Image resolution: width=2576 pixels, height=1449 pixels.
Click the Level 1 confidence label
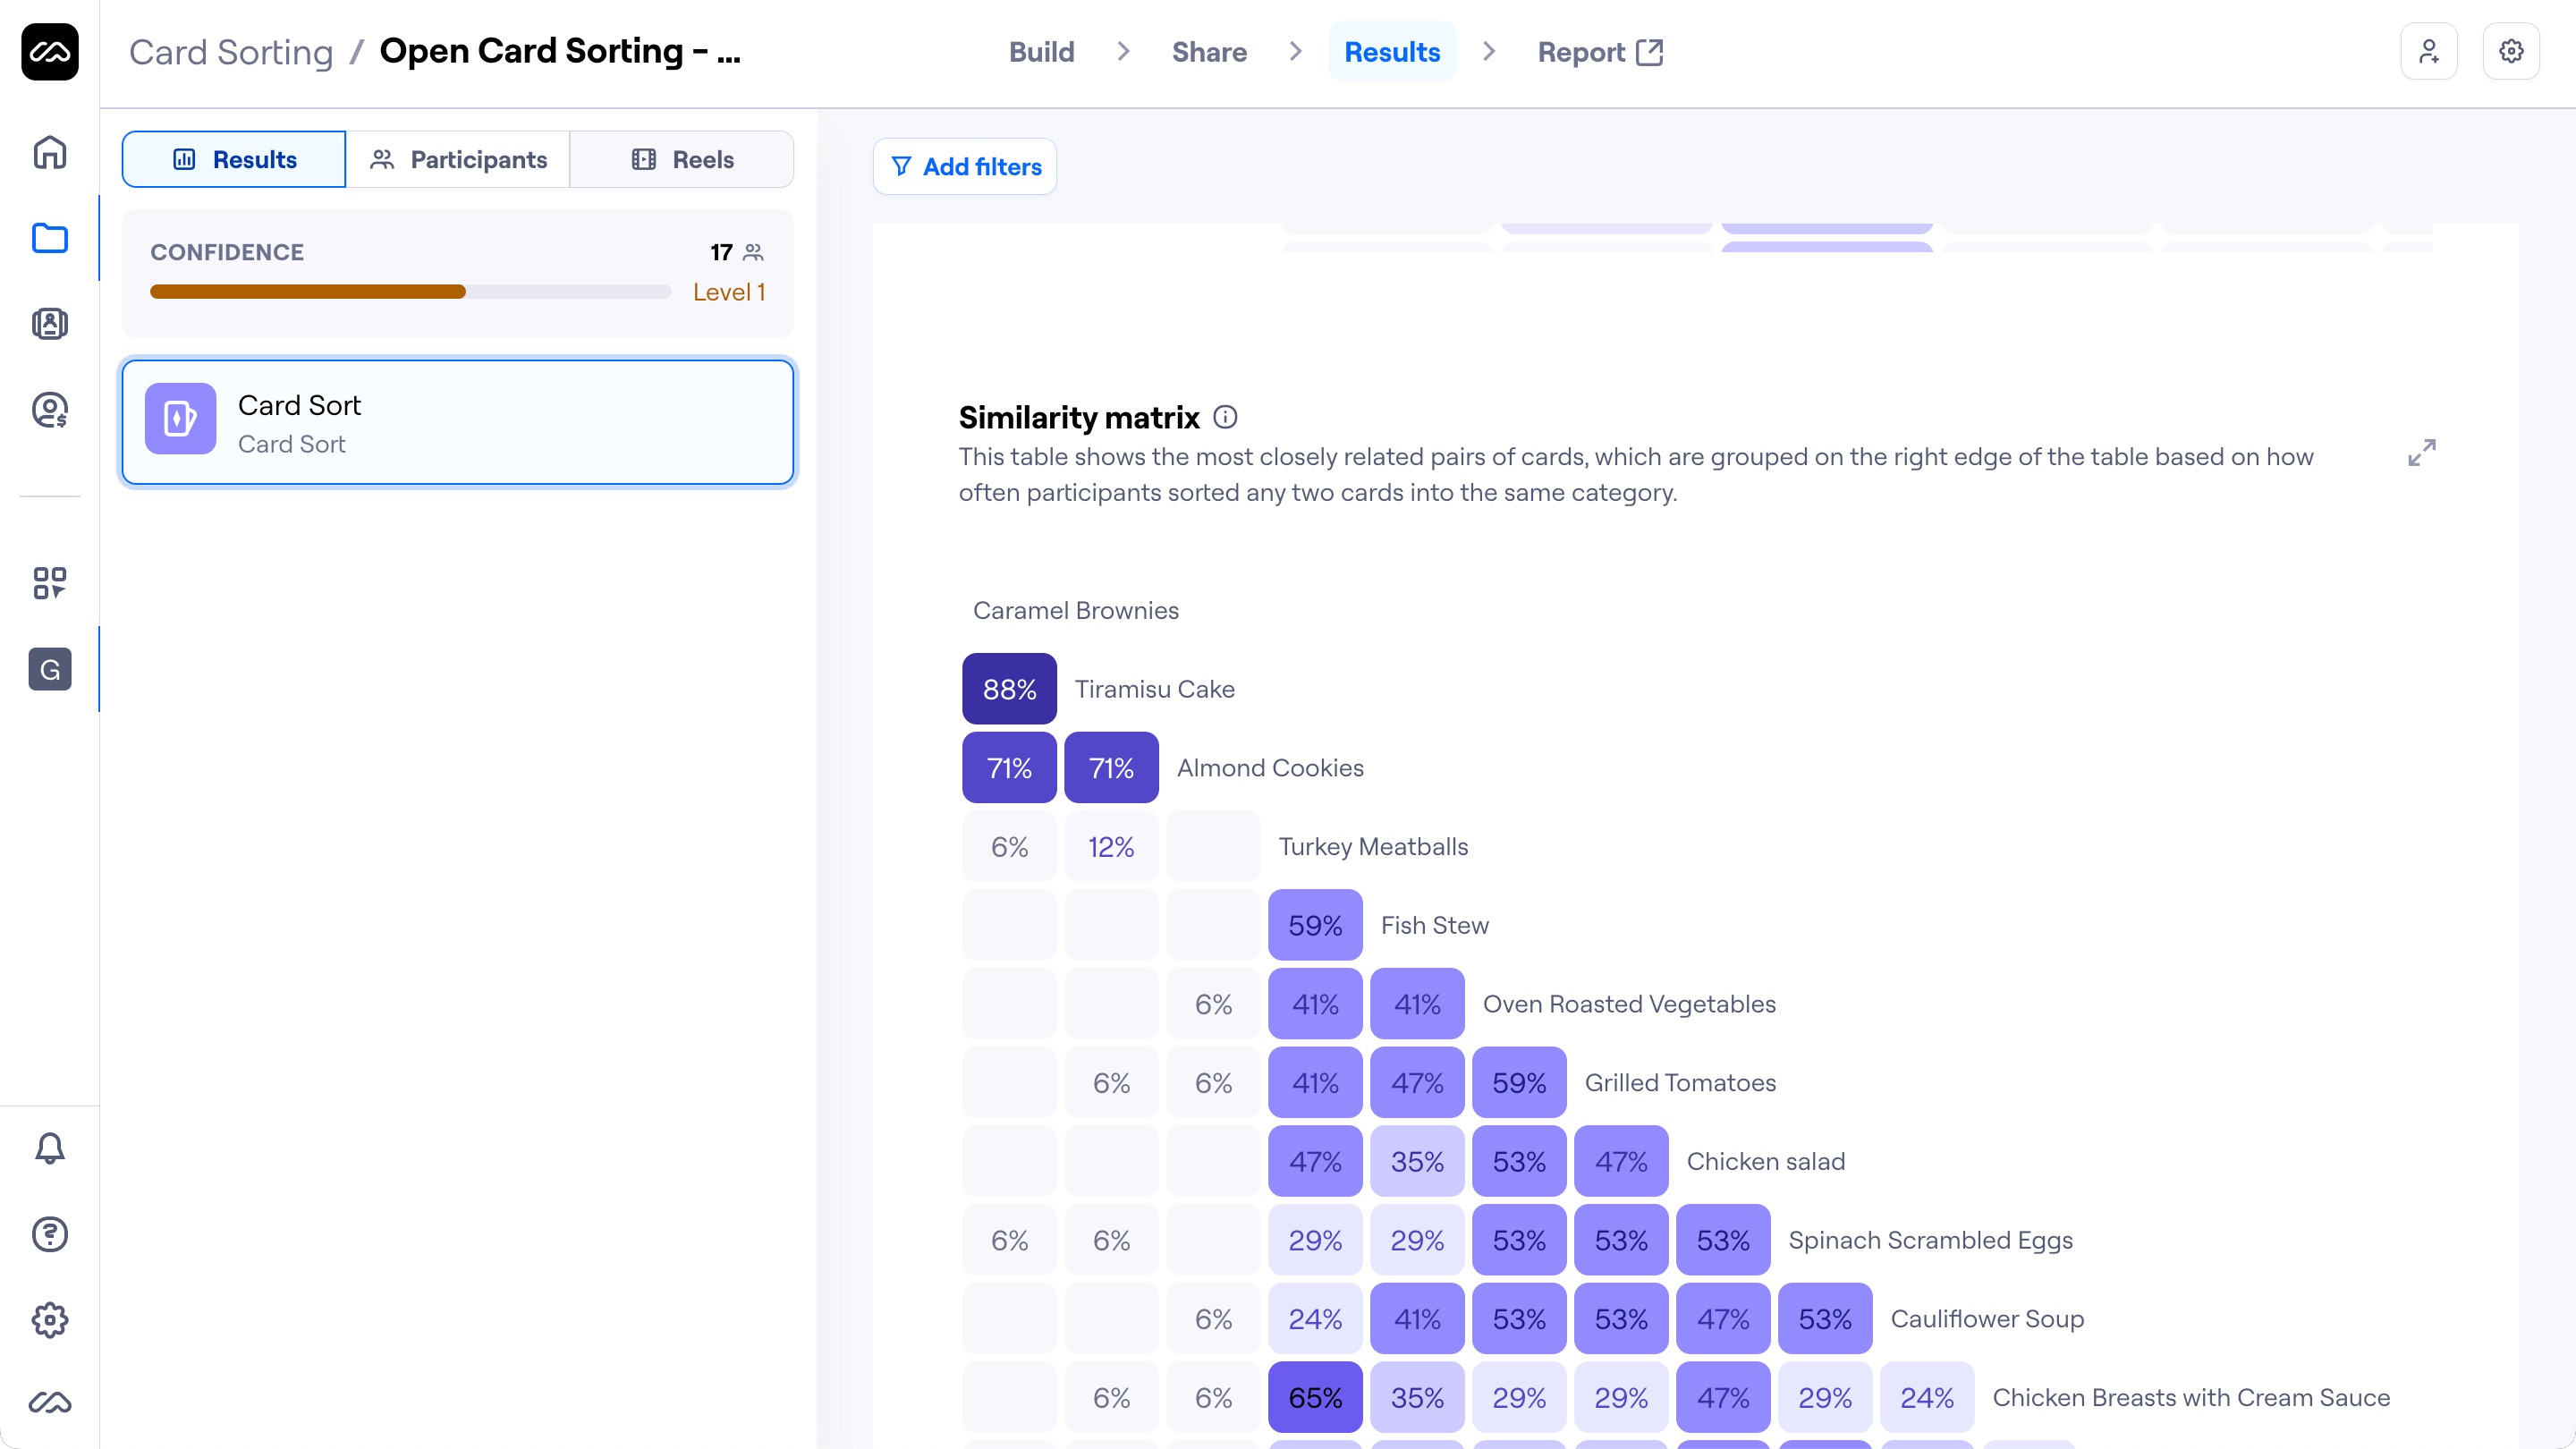pos(729,292)
